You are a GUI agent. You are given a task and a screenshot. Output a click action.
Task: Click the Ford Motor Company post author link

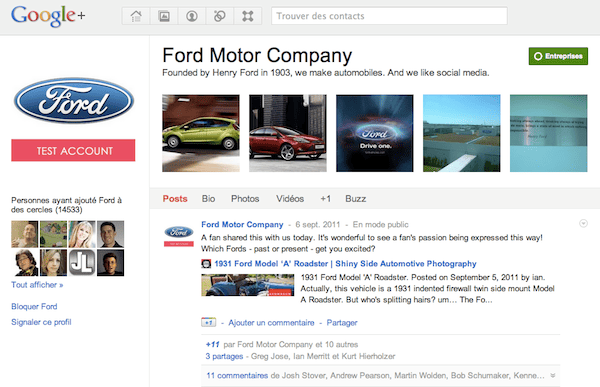pyautogui.click(x=242, y=224)
